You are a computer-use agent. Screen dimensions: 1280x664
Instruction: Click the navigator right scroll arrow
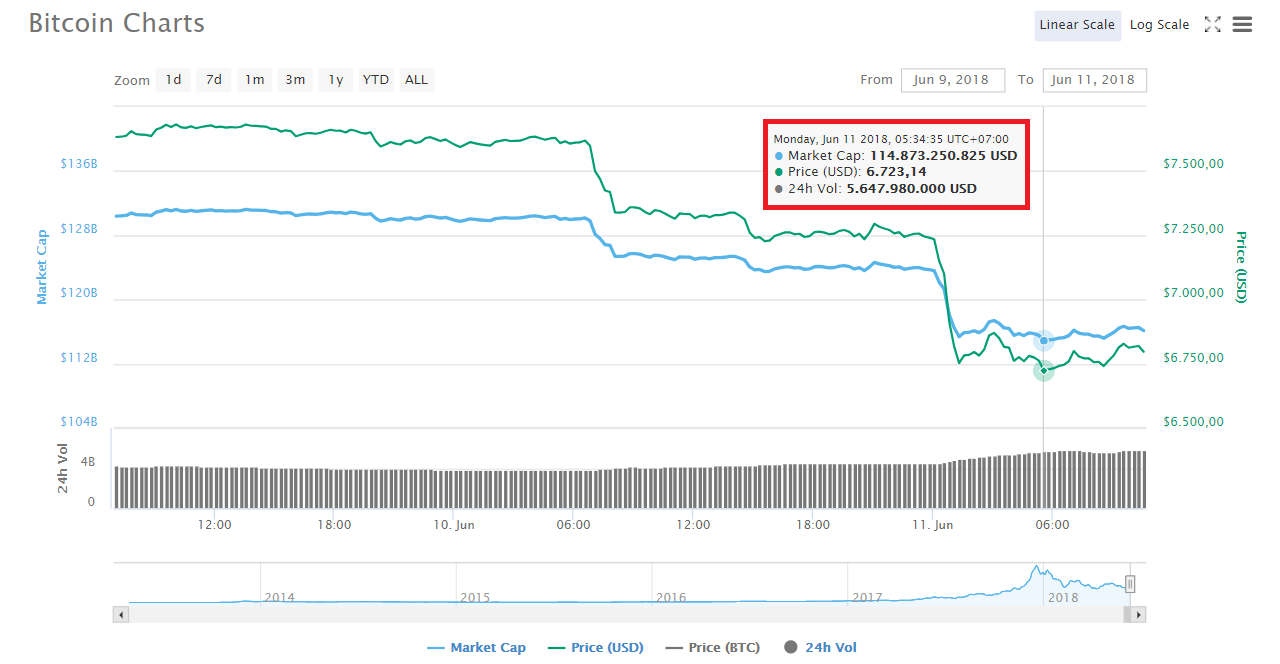tap(1138, 614)
